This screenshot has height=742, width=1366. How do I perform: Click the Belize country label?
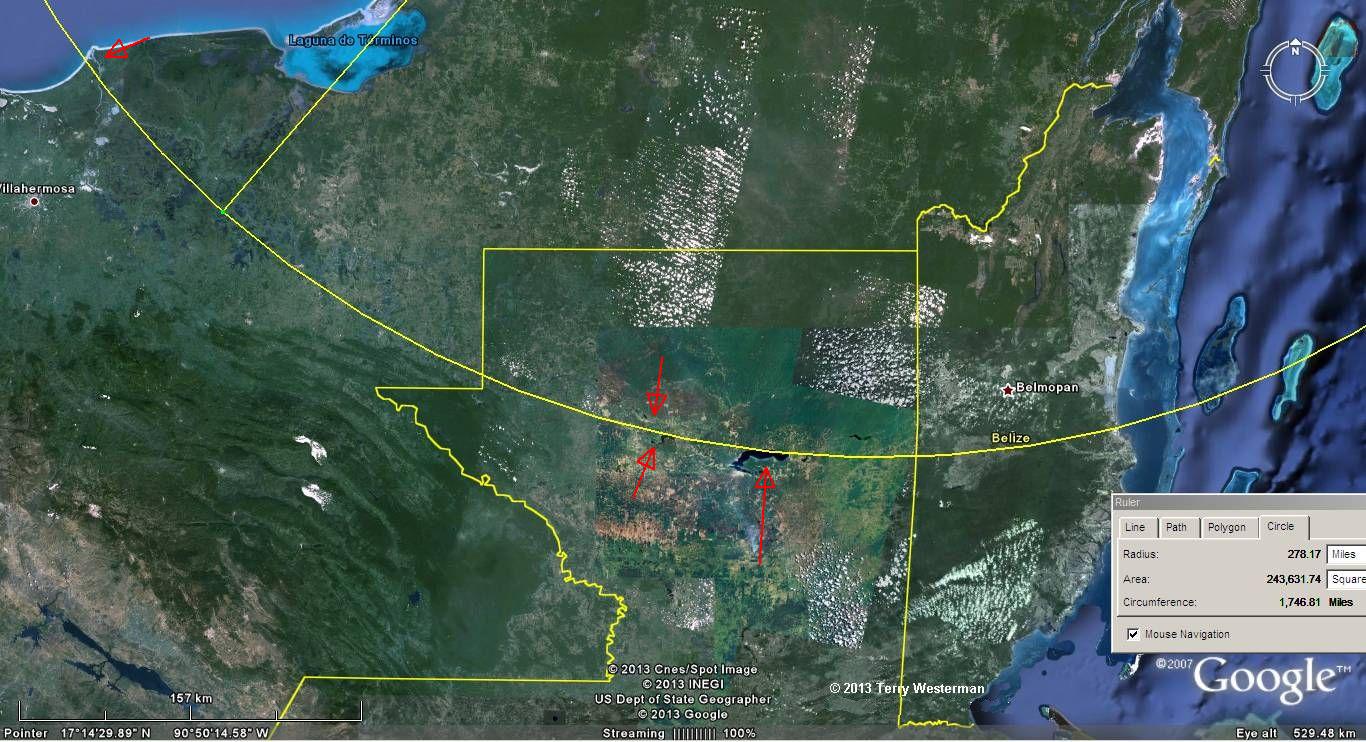pos(1010,438)
